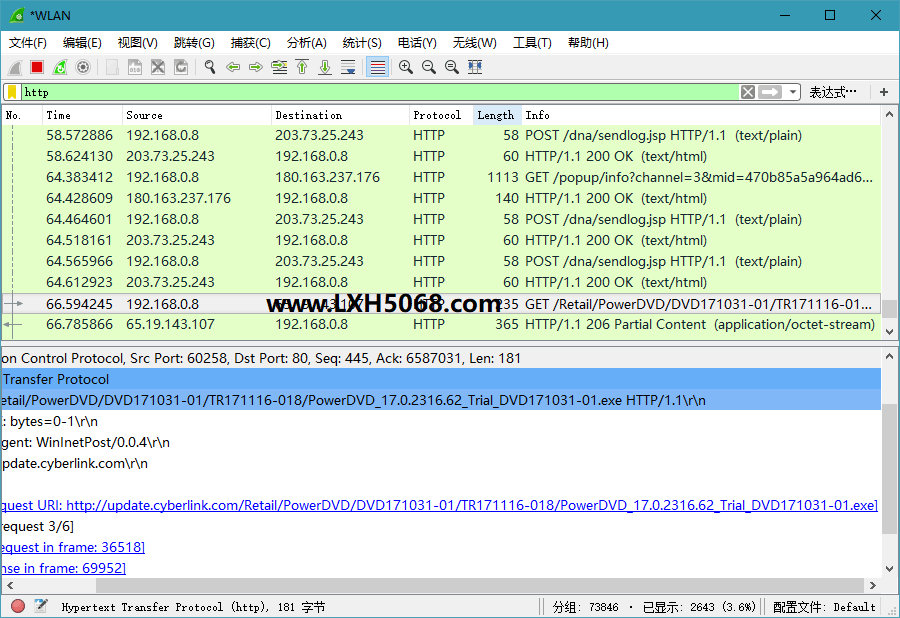
Task: Click the start capture shark fin icon
Action: pos(15,67)
